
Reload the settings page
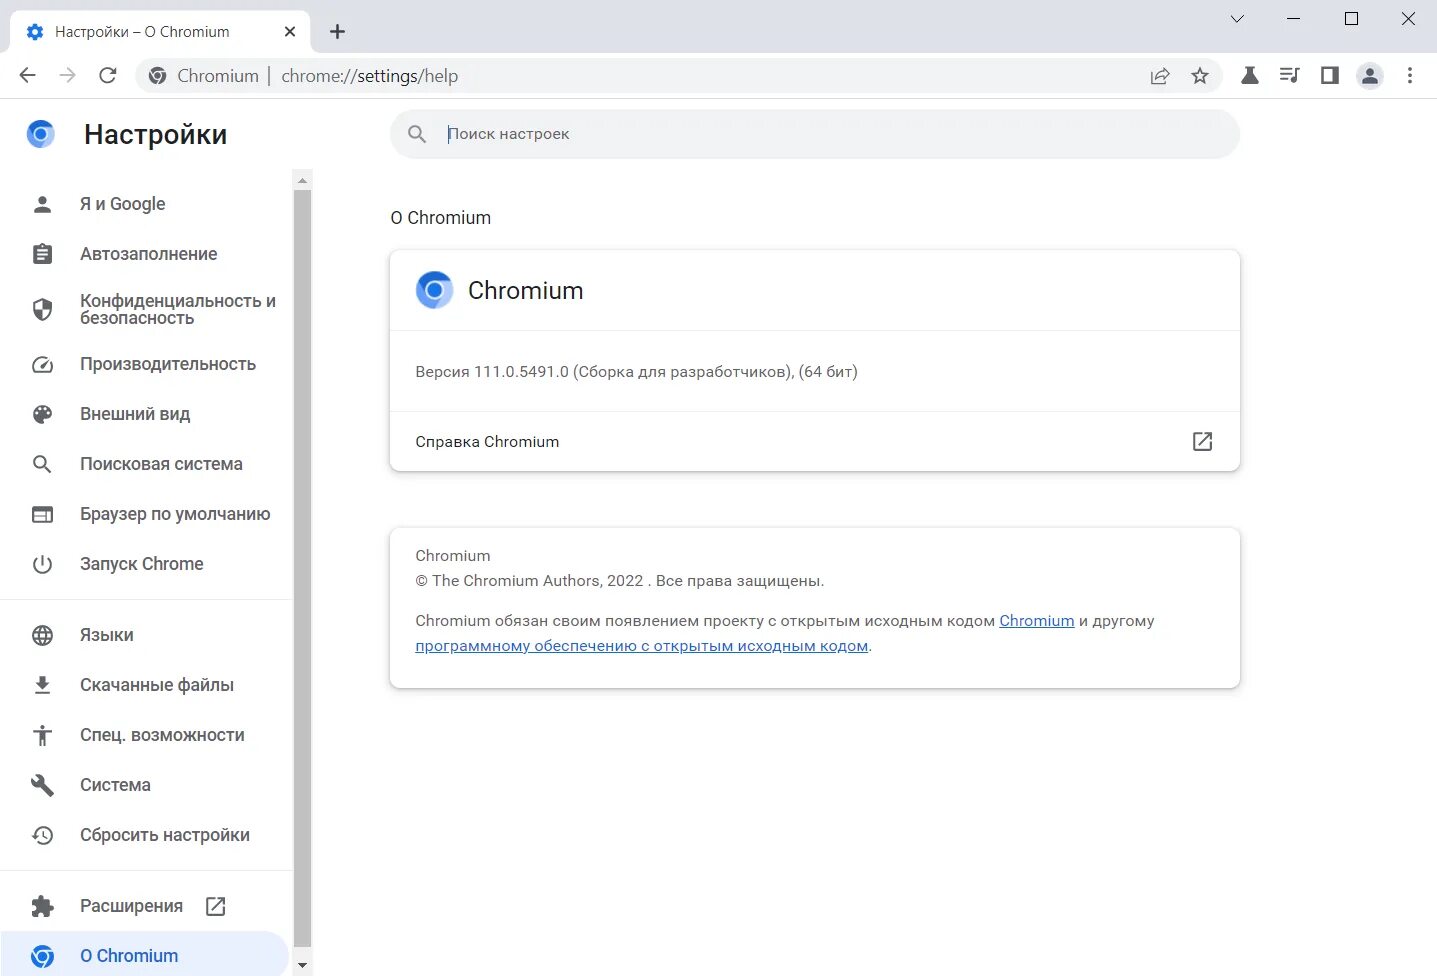108,76
